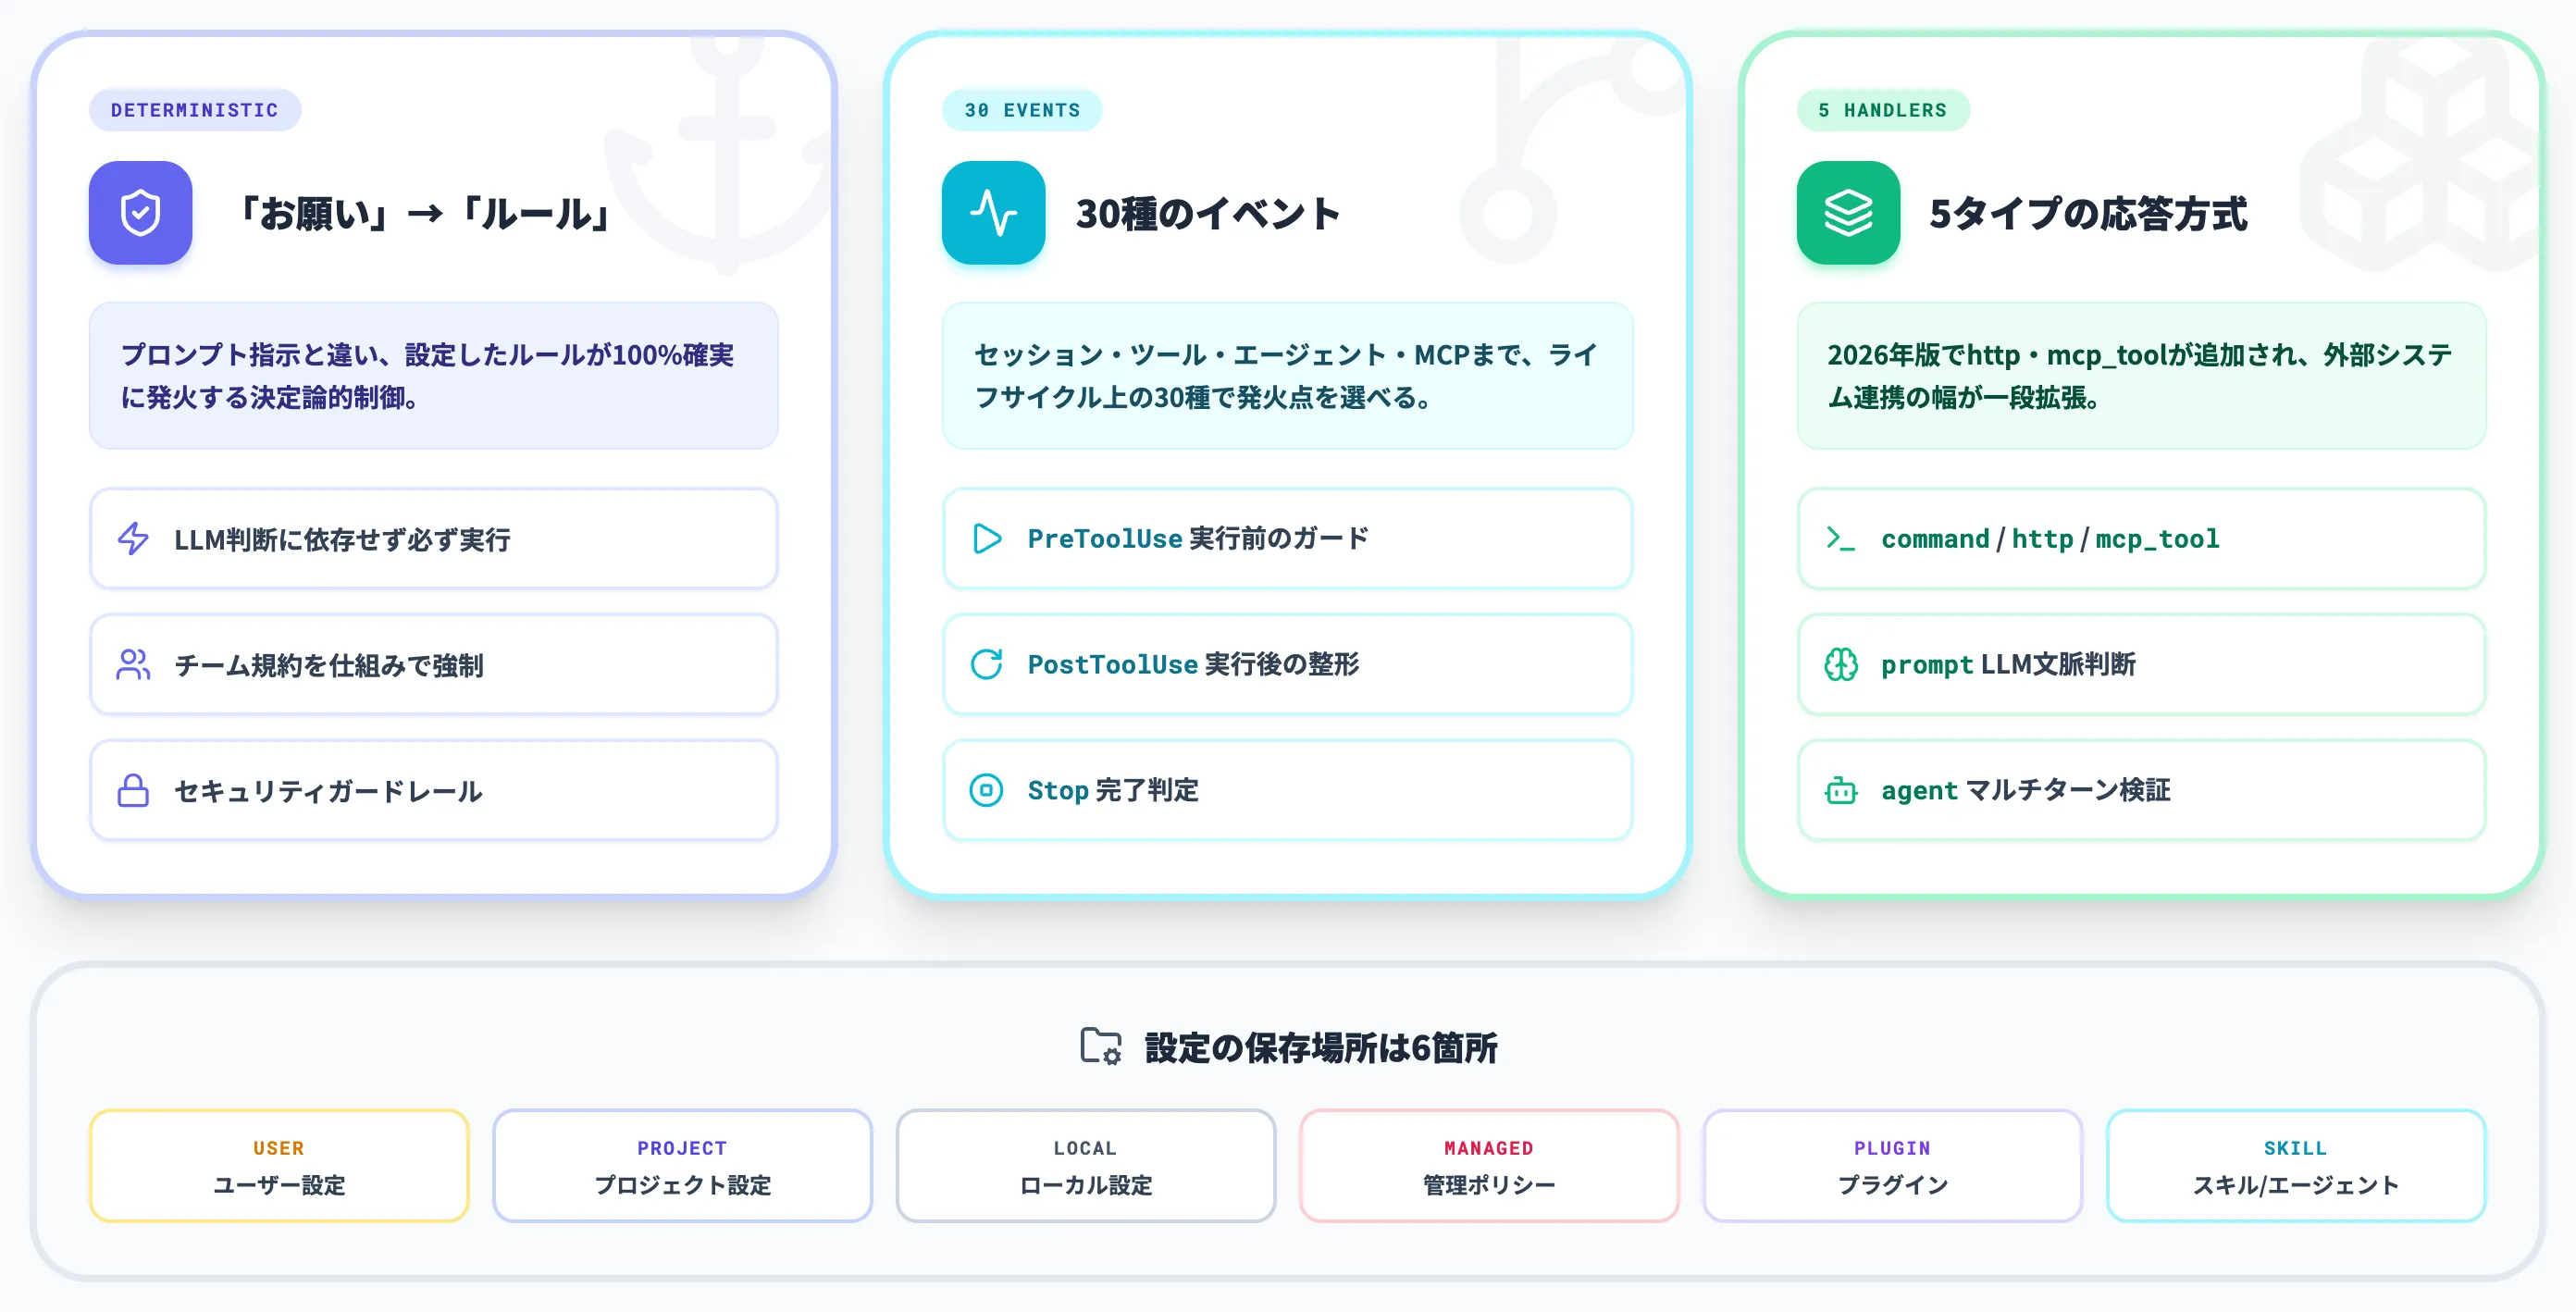The height and width of the screenshot is (1312, 2576).
Task: Click the purple shield check icon
Action: point(140,213)
